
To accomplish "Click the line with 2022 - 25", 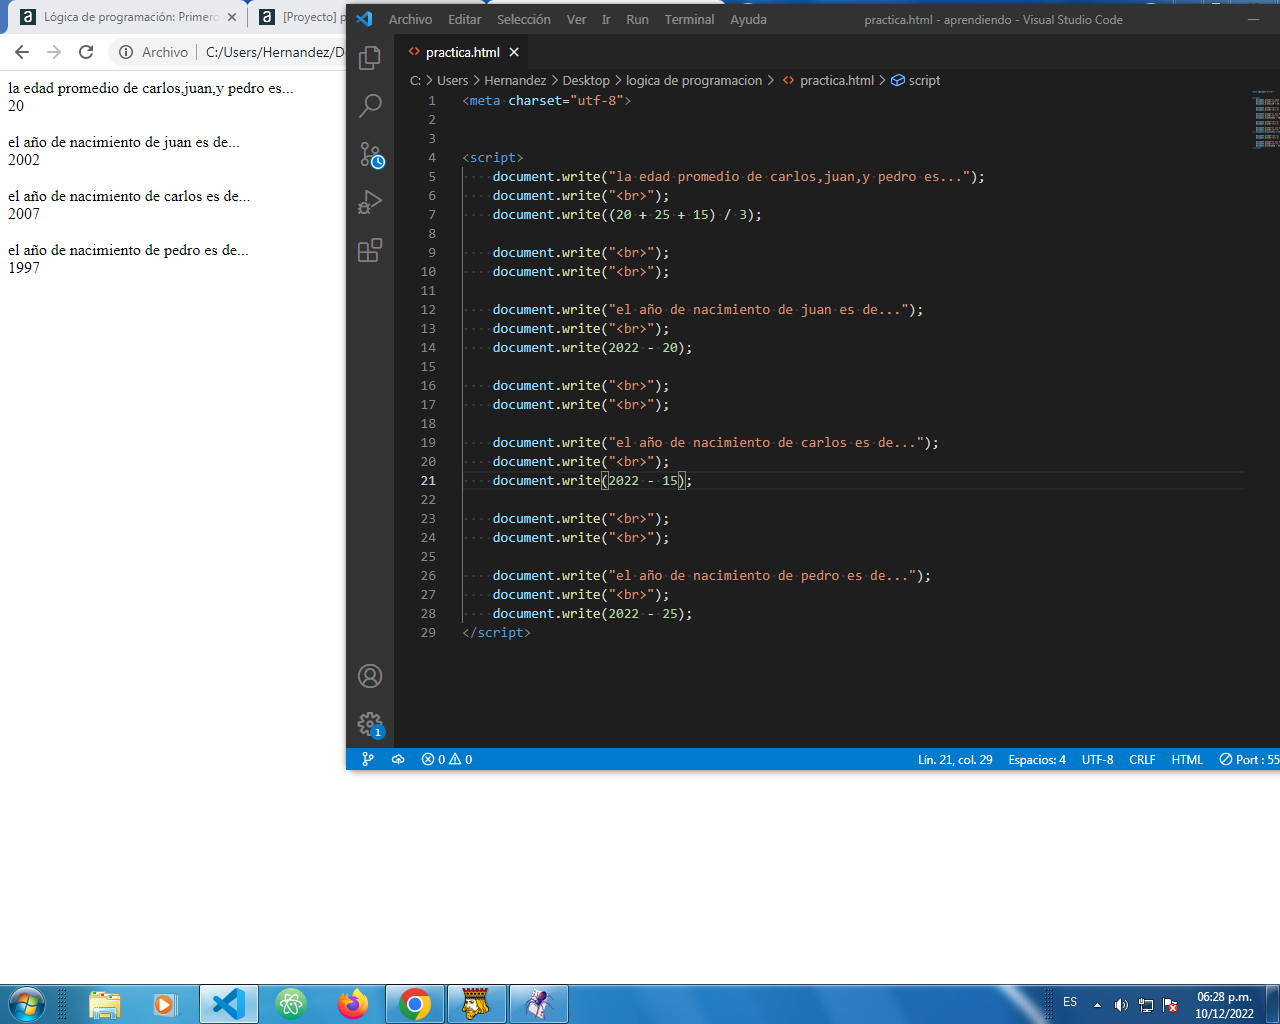I will click(x=592, y=613).
